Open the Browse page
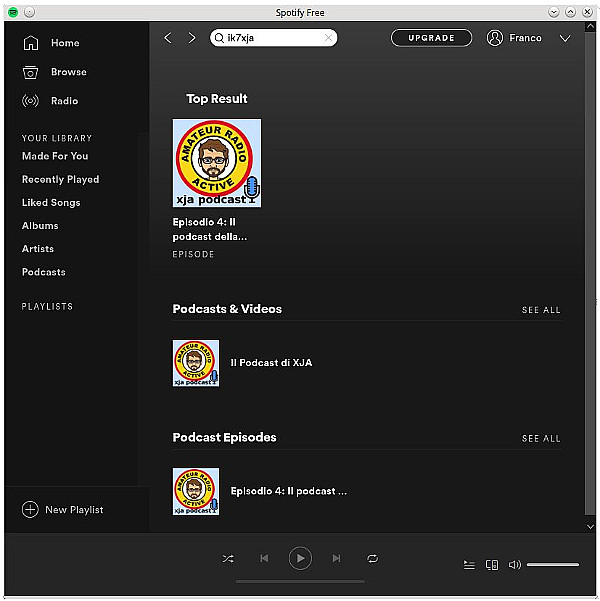Viewport: 600px width, 601px height. (69, 72)
